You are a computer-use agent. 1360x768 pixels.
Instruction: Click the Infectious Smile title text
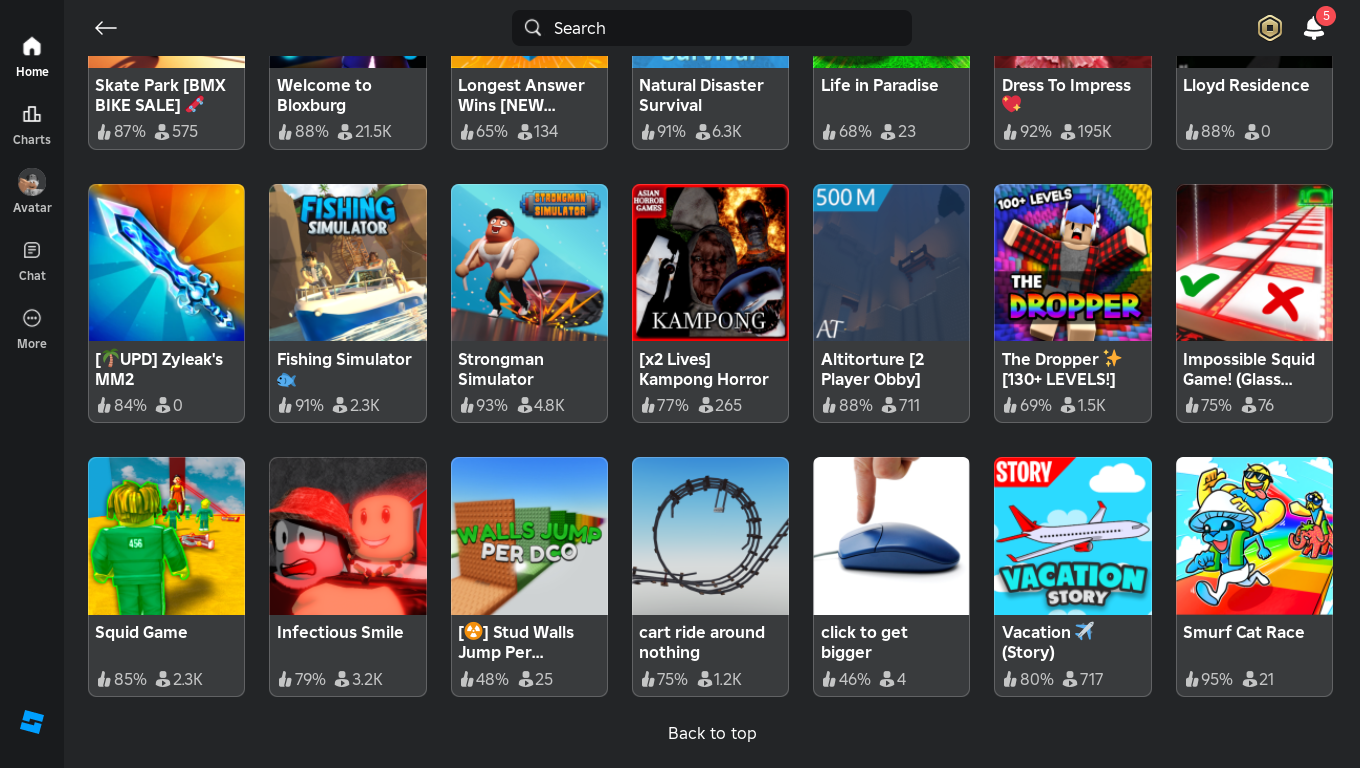[340, 632]
